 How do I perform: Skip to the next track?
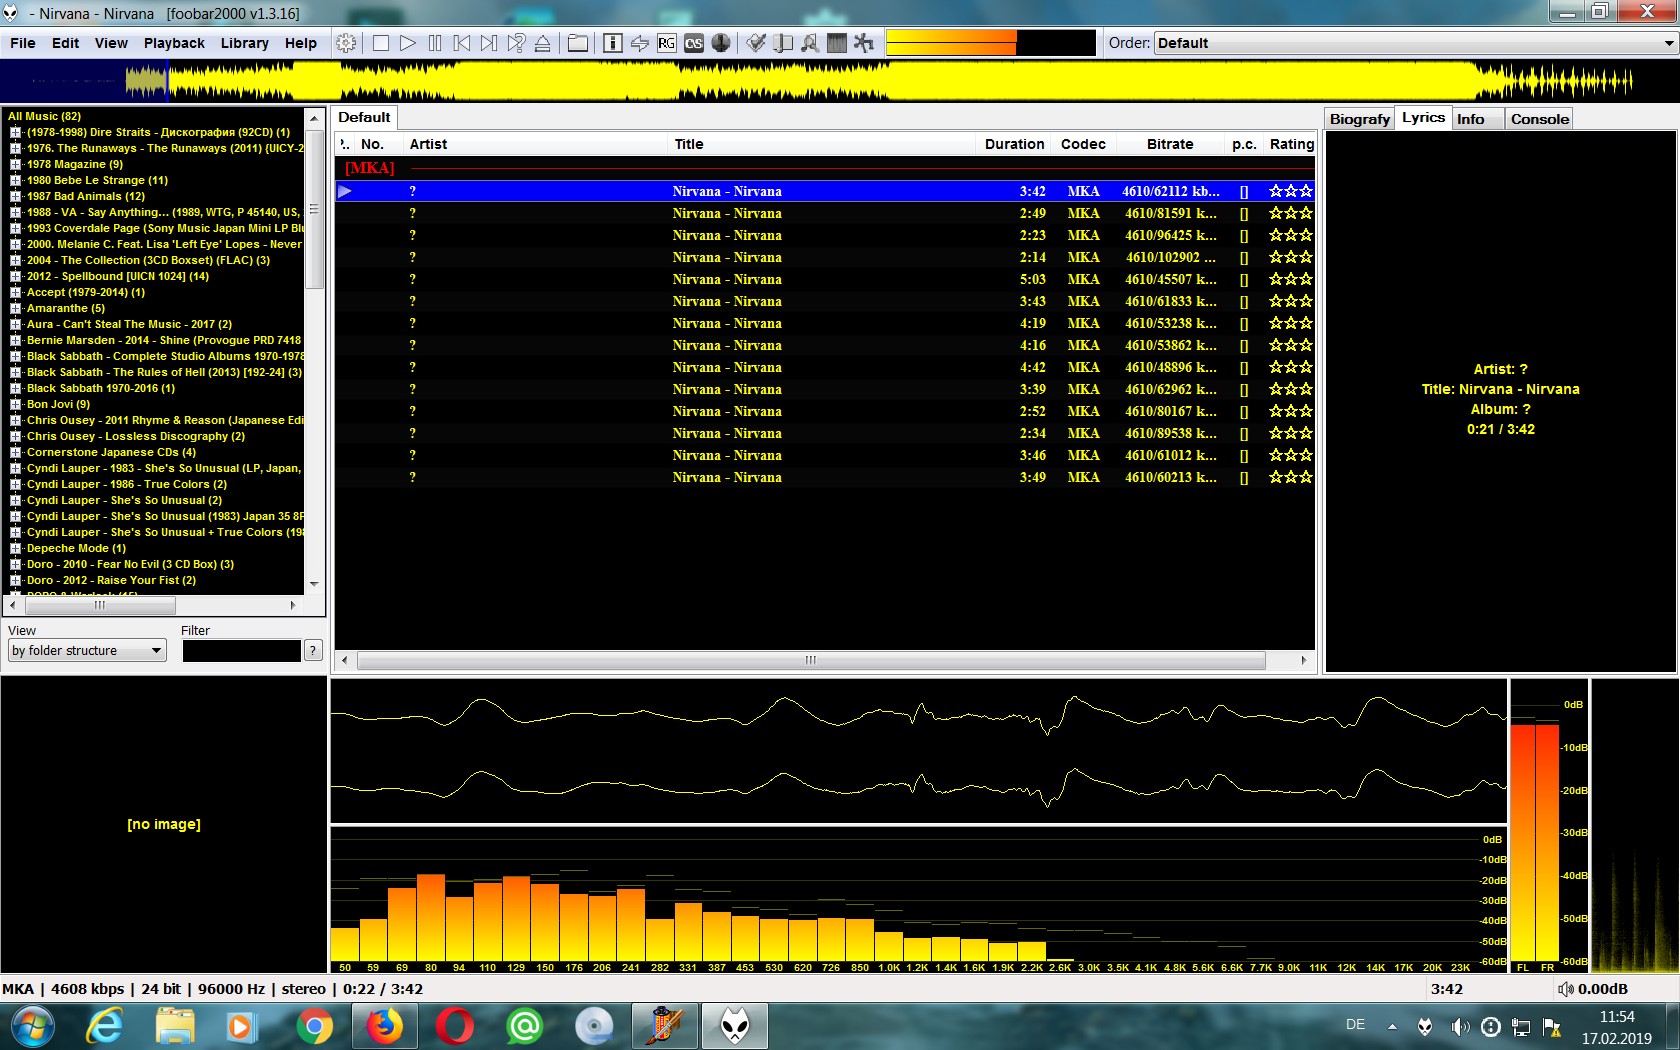point(488,43)
